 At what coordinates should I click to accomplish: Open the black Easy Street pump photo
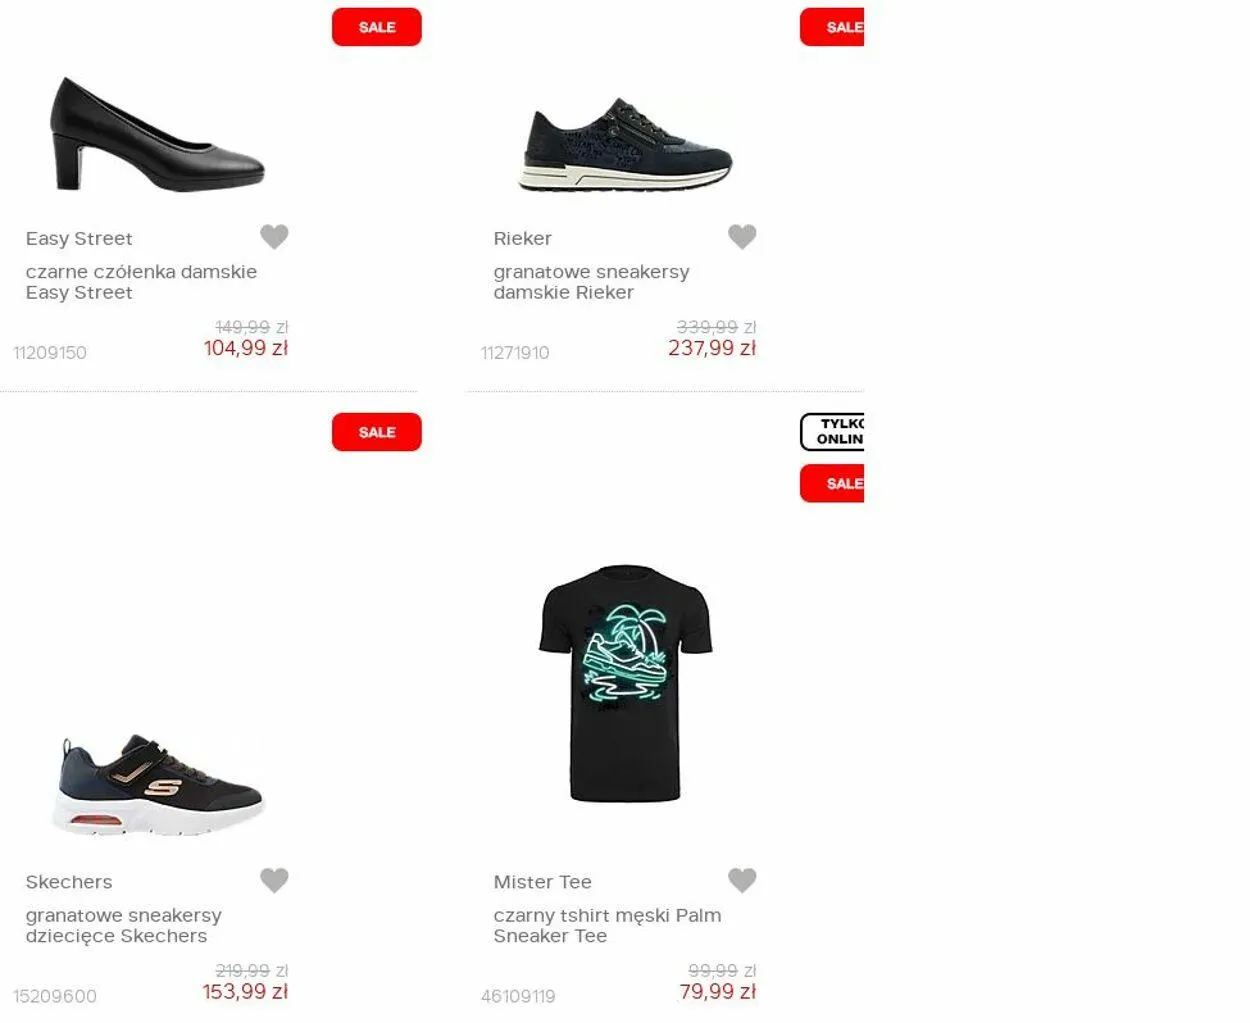click(158, 135)
